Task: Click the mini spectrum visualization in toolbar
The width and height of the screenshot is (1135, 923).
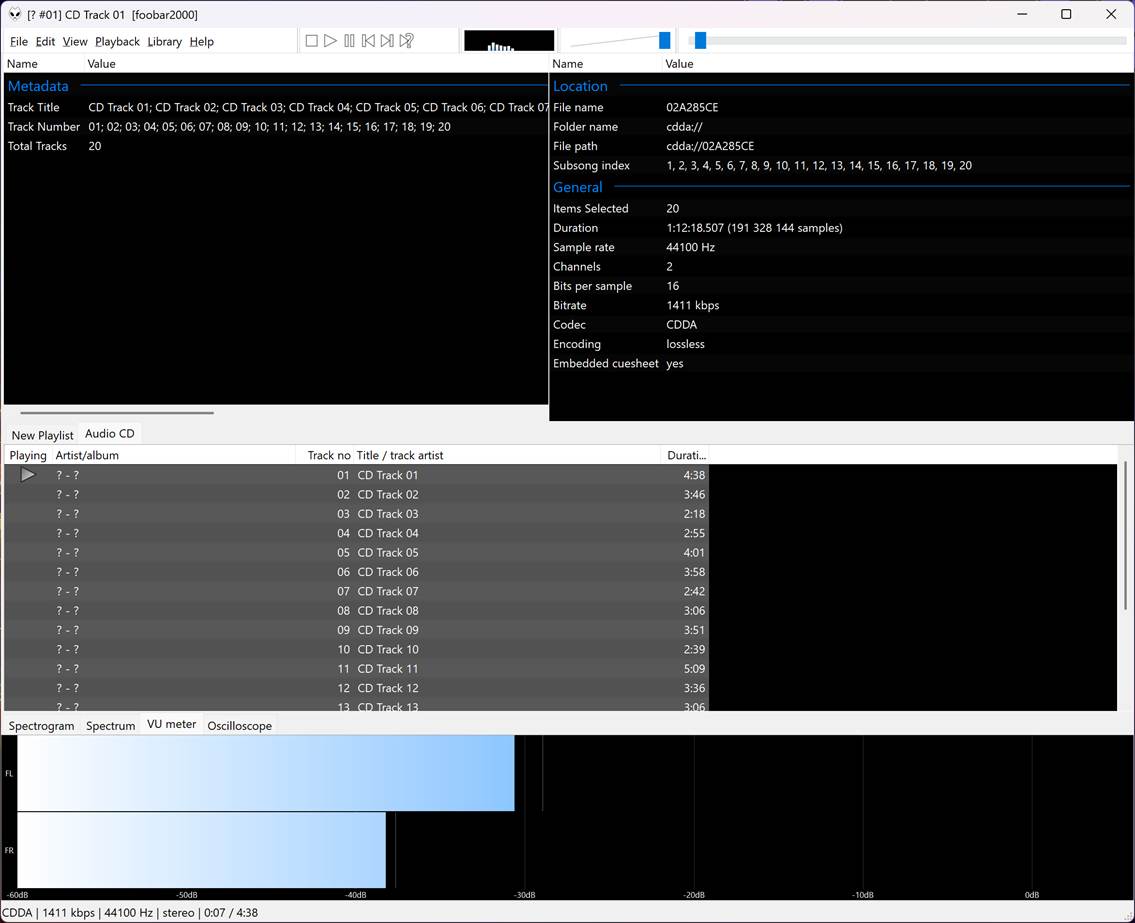Action: tap(509, 41)
